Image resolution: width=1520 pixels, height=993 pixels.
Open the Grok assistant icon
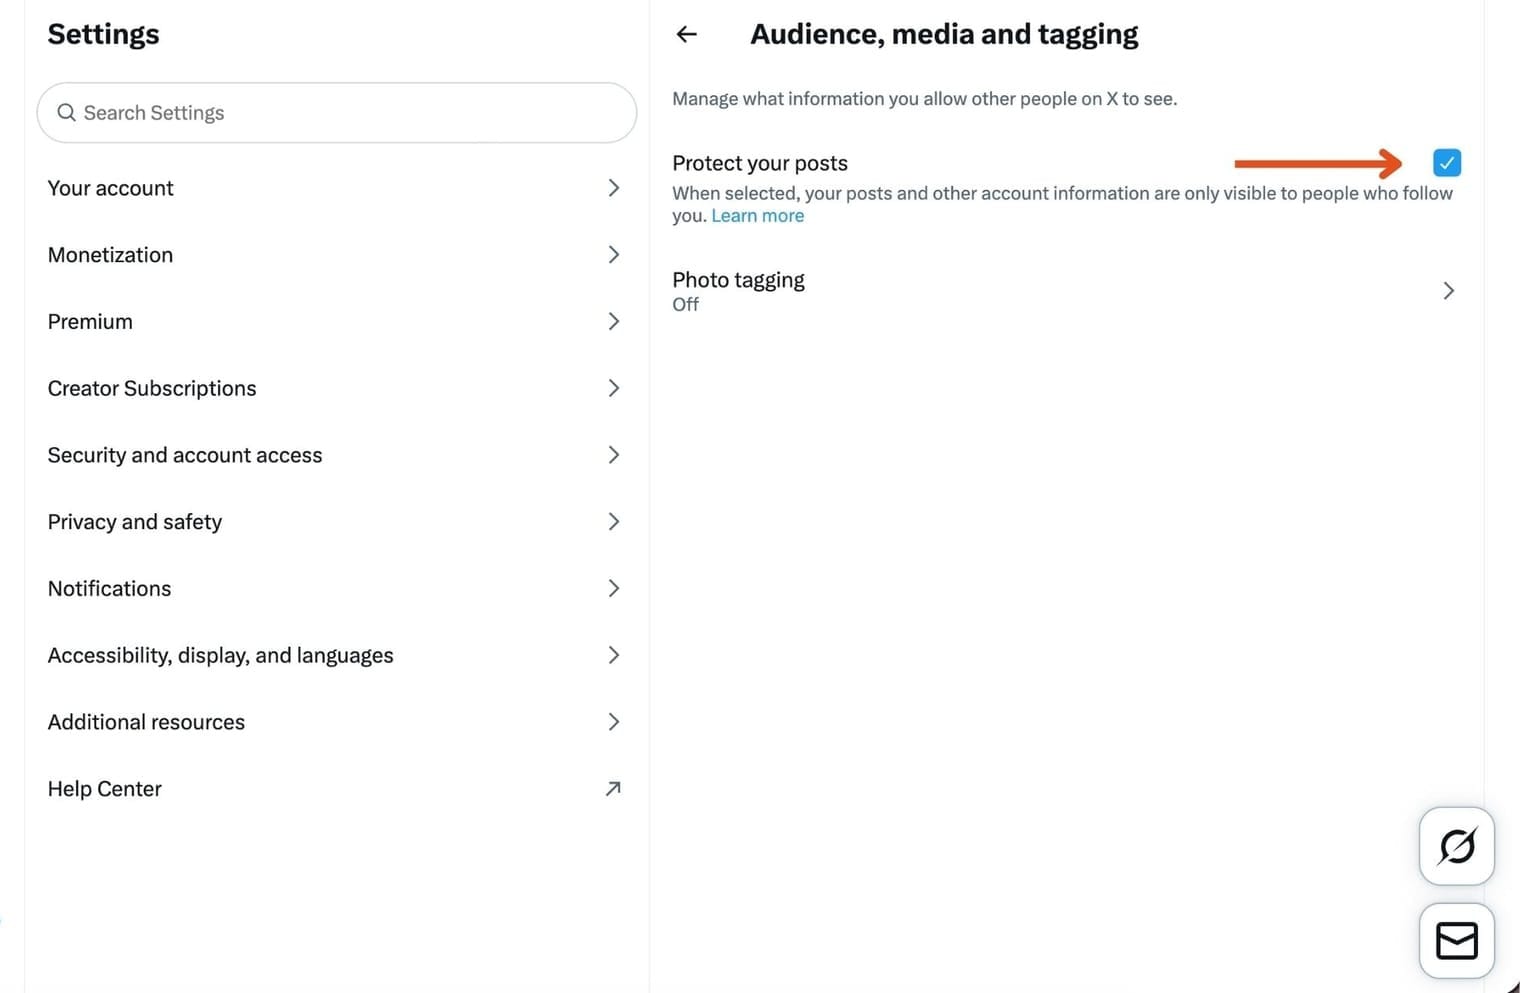[x=1456, y=845]
